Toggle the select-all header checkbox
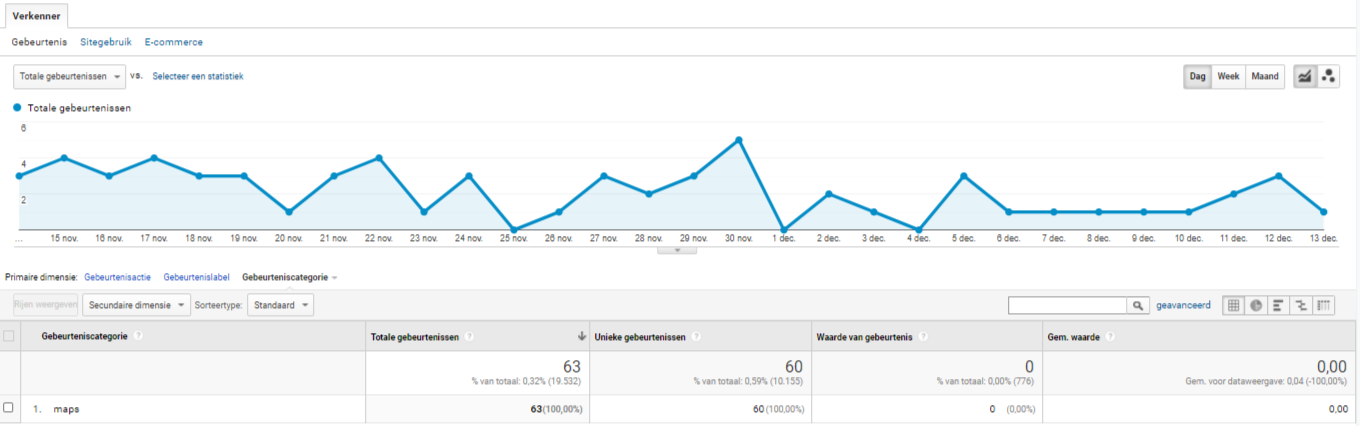 coord(9,337)
